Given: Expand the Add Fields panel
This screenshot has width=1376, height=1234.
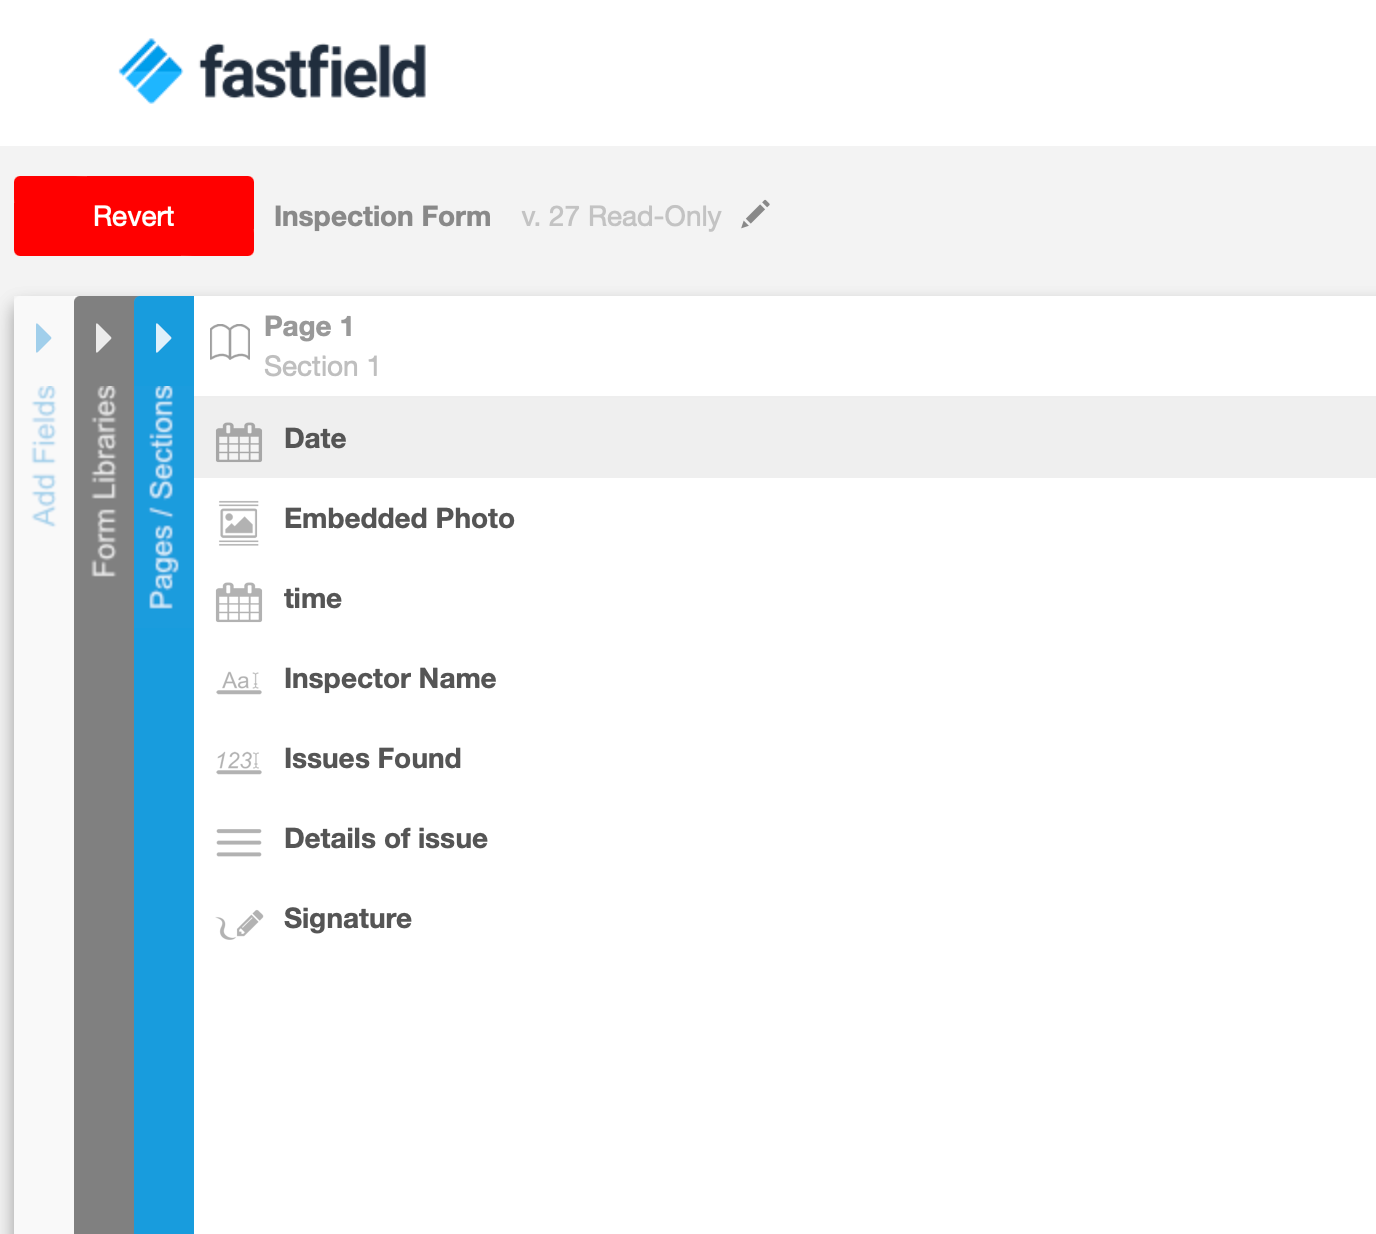Looking at the screenshot, I should point(42,339).
